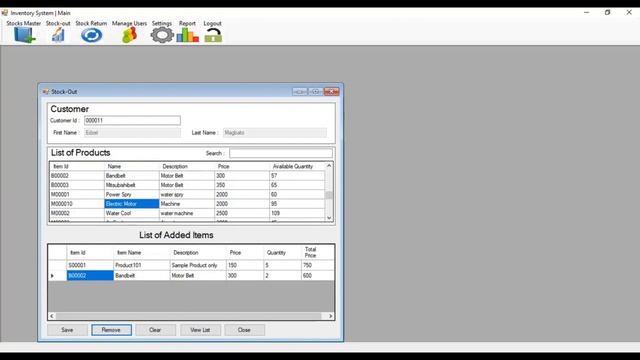Click the products list scroll up arrow
640x360 pixels.
(x=329, y=166)
